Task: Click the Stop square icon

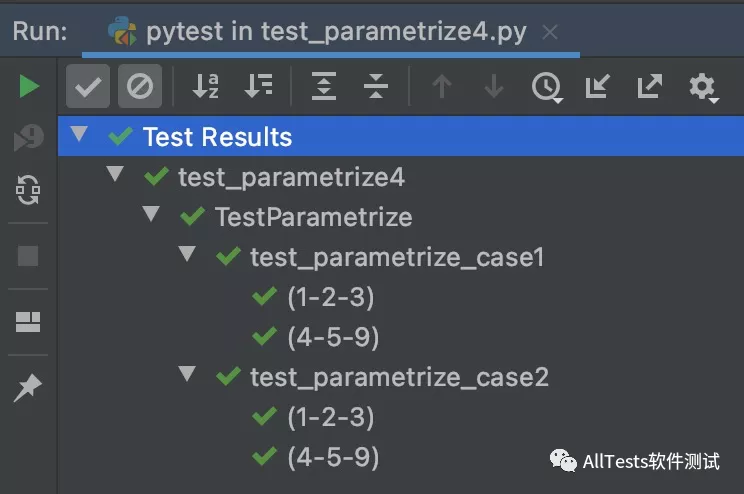Action: pyautogui.click(x=29, y=256)
